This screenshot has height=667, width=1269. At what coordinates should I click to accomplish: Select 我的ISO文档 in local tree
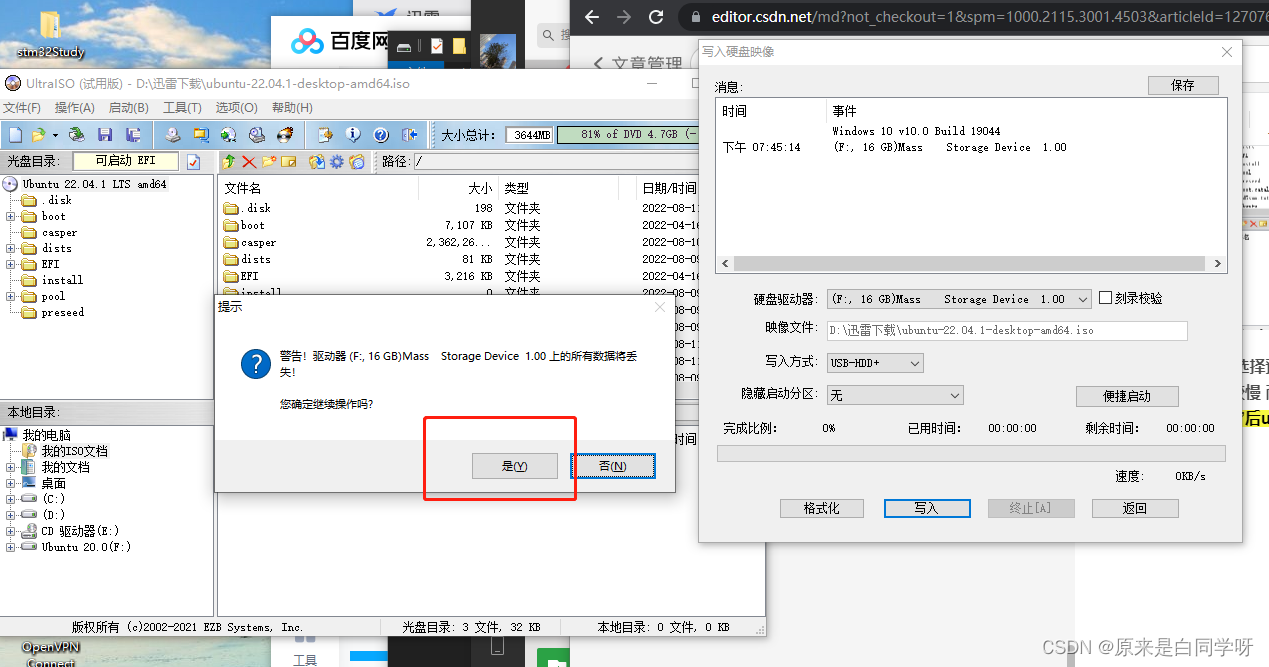pos(74,451)
